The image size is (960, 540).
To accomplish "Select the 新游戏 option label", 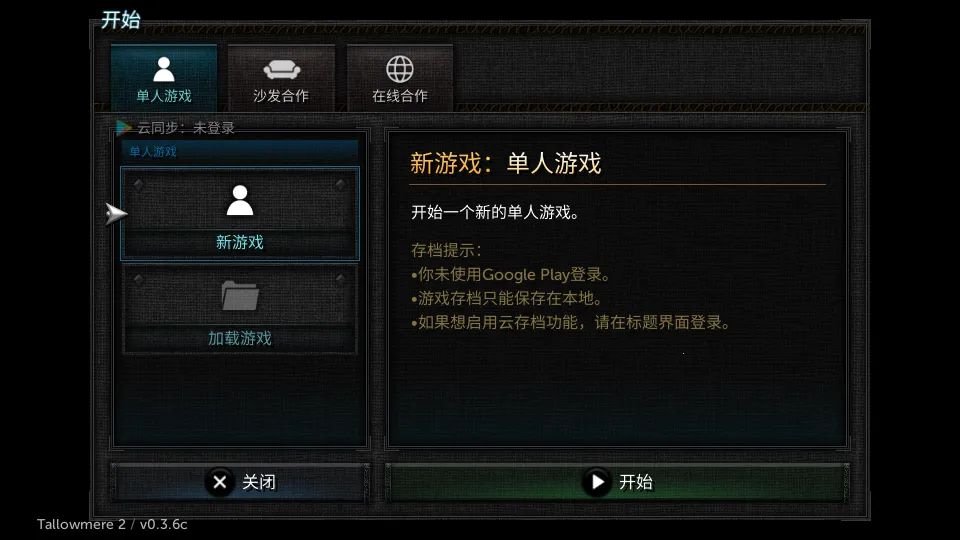I will click(239, 242).
